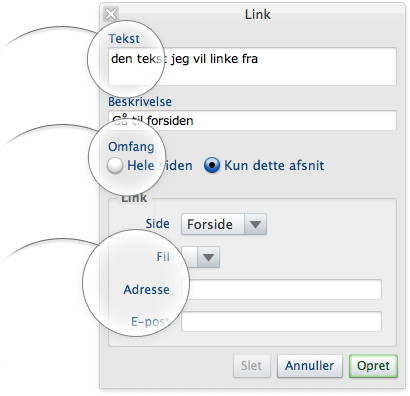Click inside the Tekst text area
The width and height of the screenshot is (410, 396).
pyautogui.click(x=252, y=66)
